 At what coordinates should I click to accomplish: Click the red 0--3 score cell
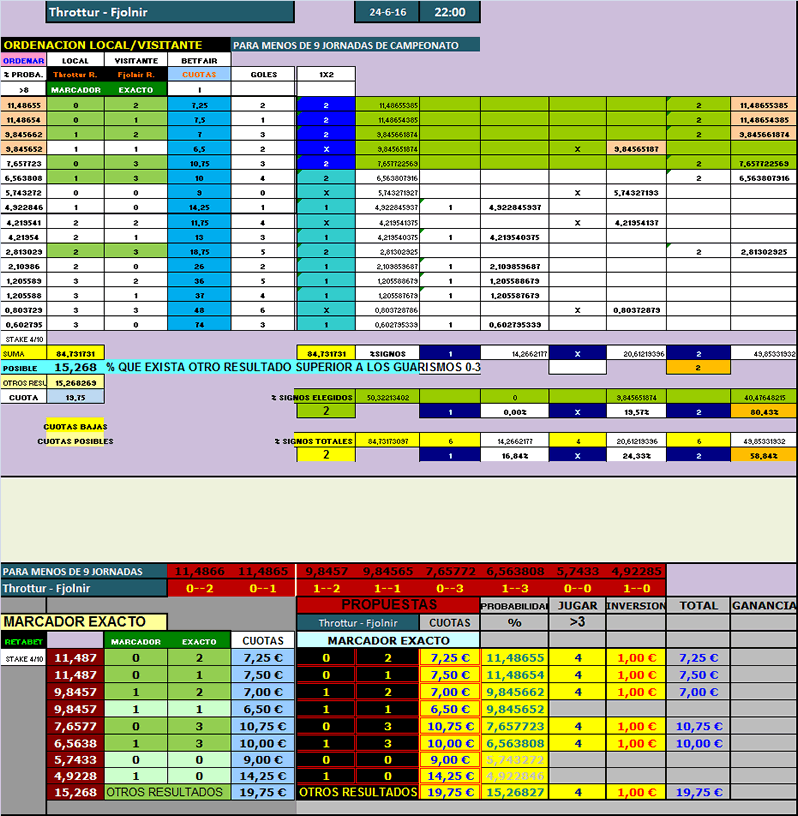[450, 589]
